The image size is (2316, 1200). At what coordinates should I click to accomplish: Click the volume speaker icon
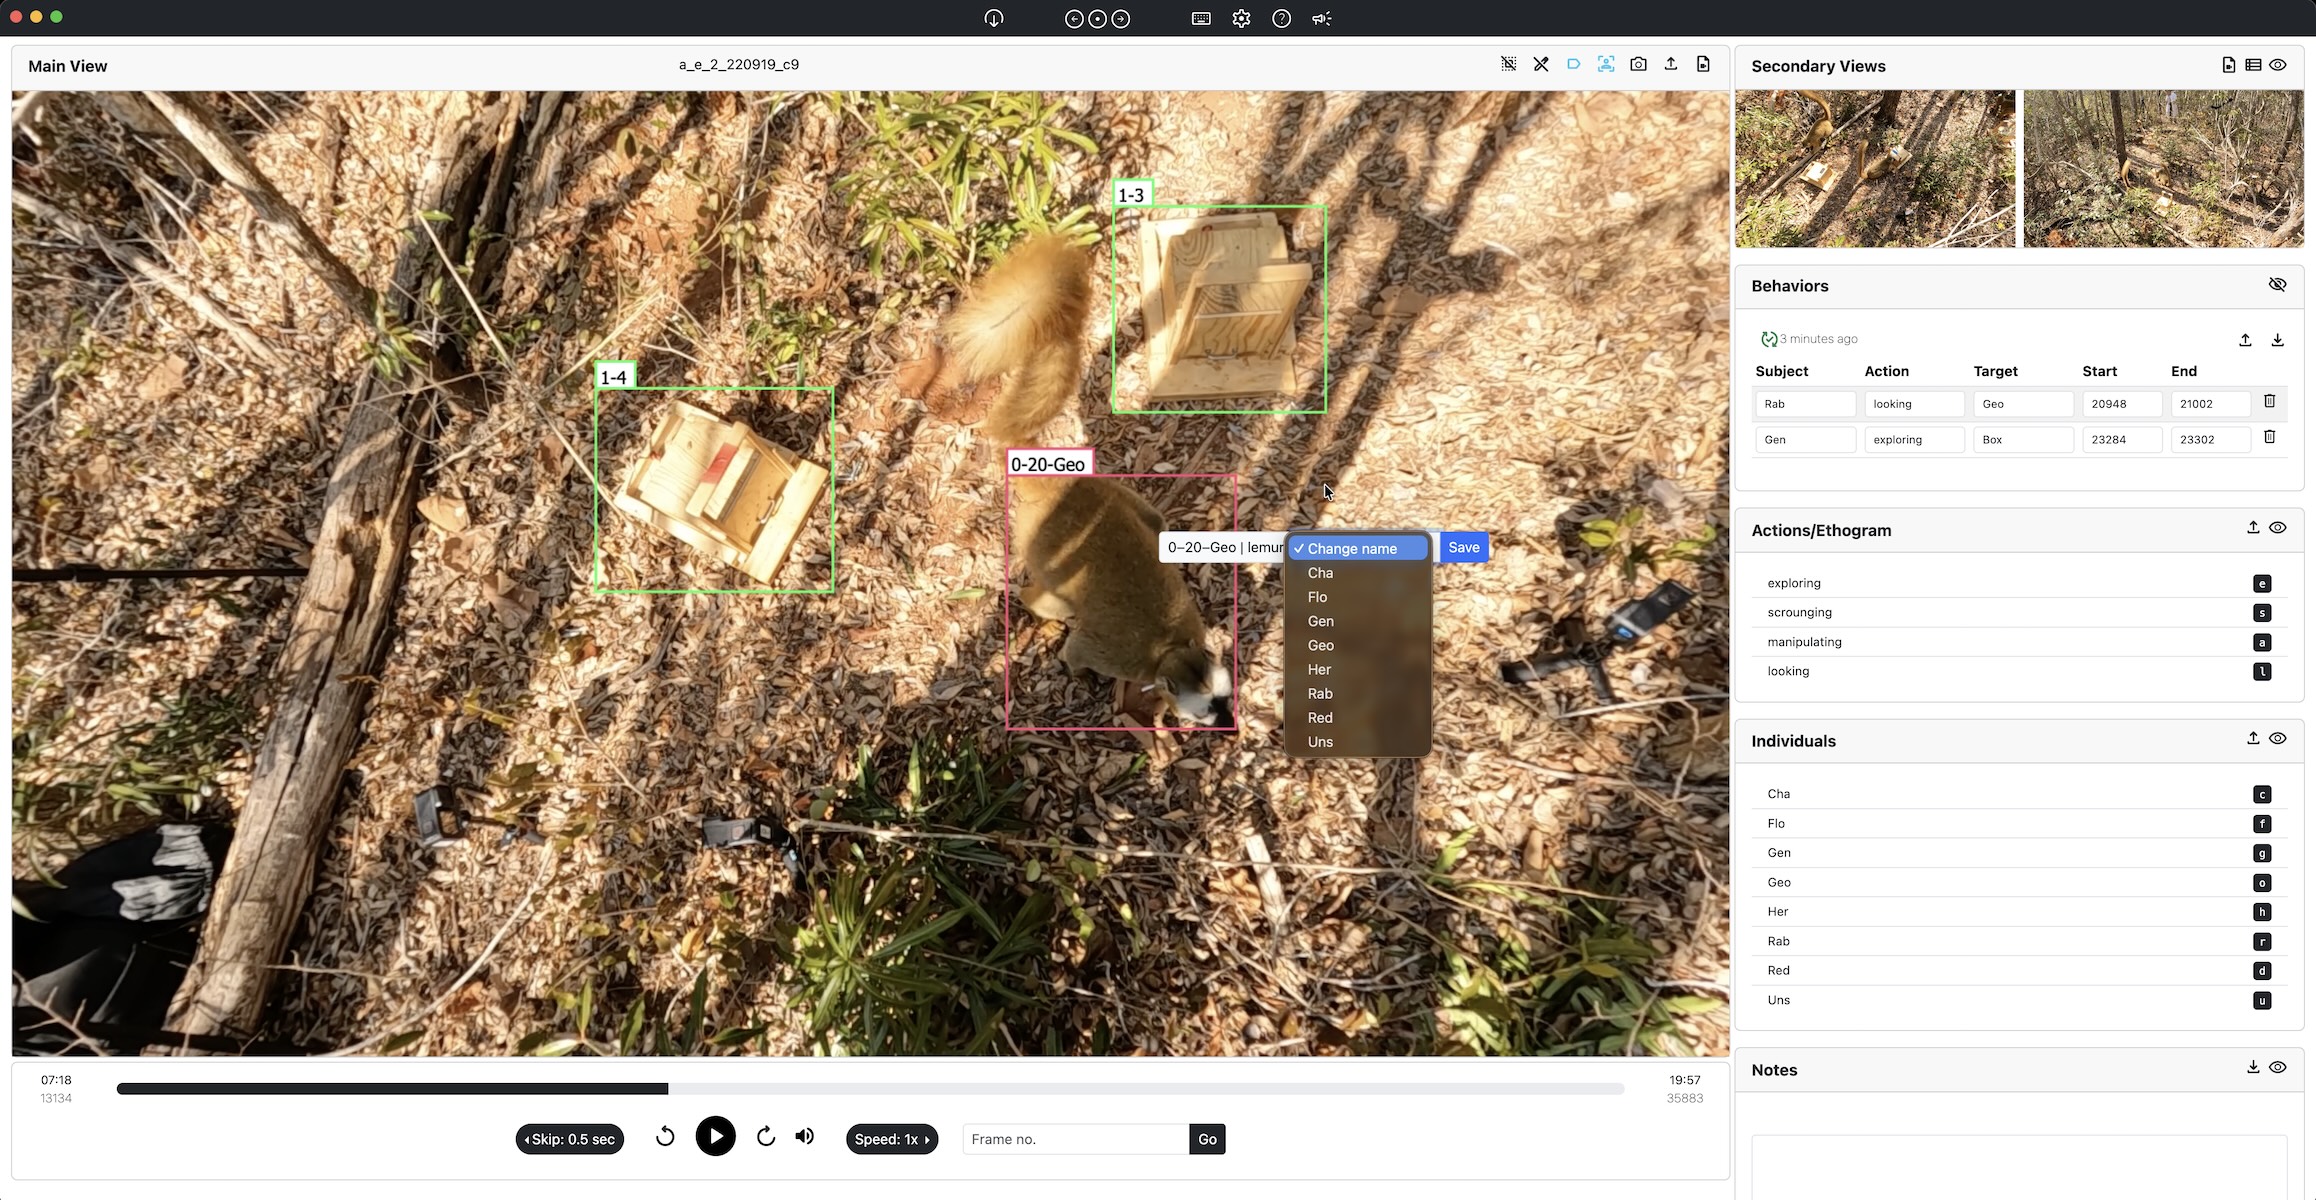(x=805, y=1137)
